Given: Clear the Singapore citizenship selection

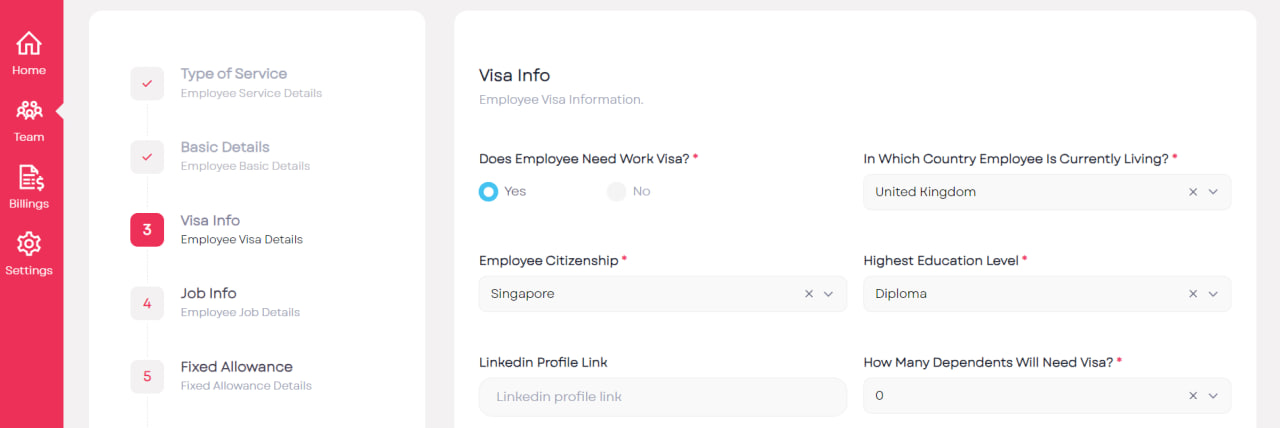Looking at the screenshot, I should [809, 294].
